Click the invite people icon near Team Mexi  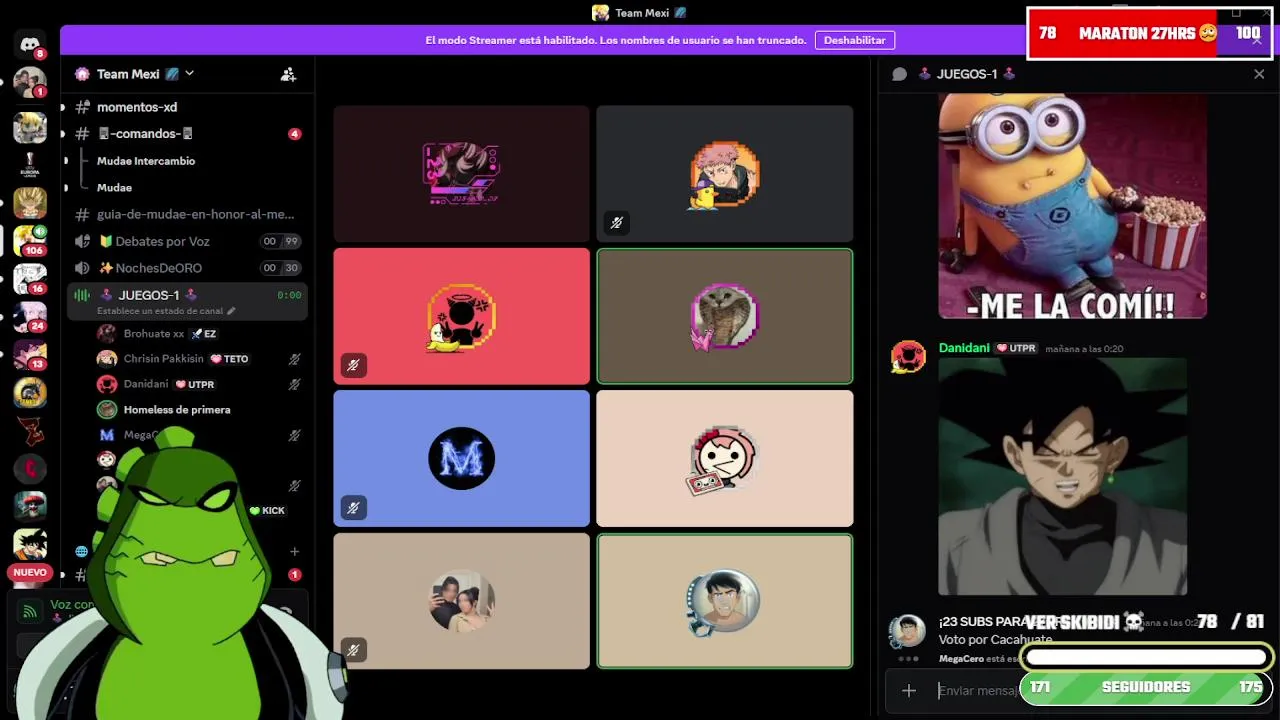click(x=288, y=74)
